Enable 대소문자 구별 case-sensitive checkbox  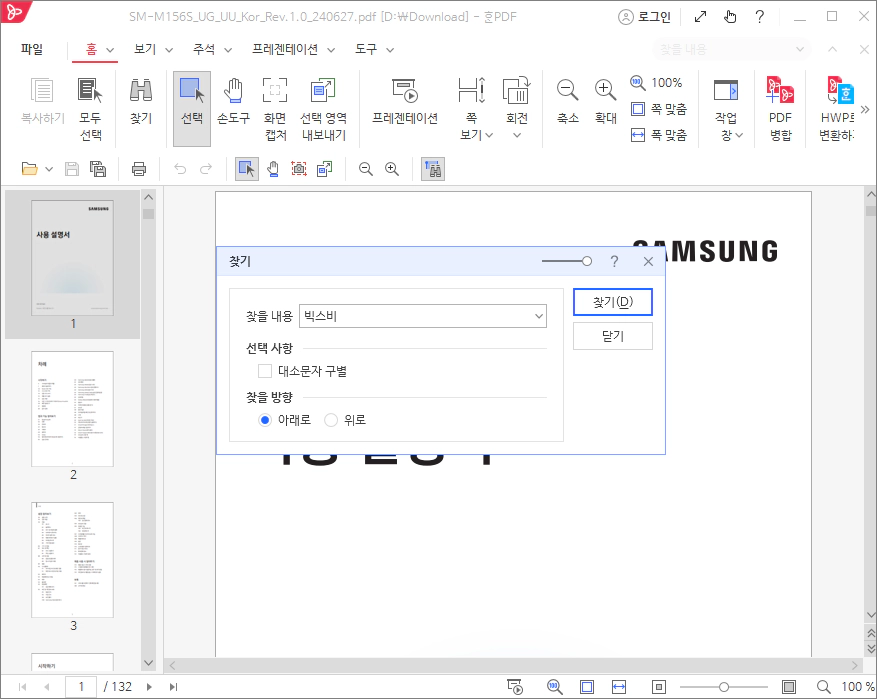(x=265, y=371)
